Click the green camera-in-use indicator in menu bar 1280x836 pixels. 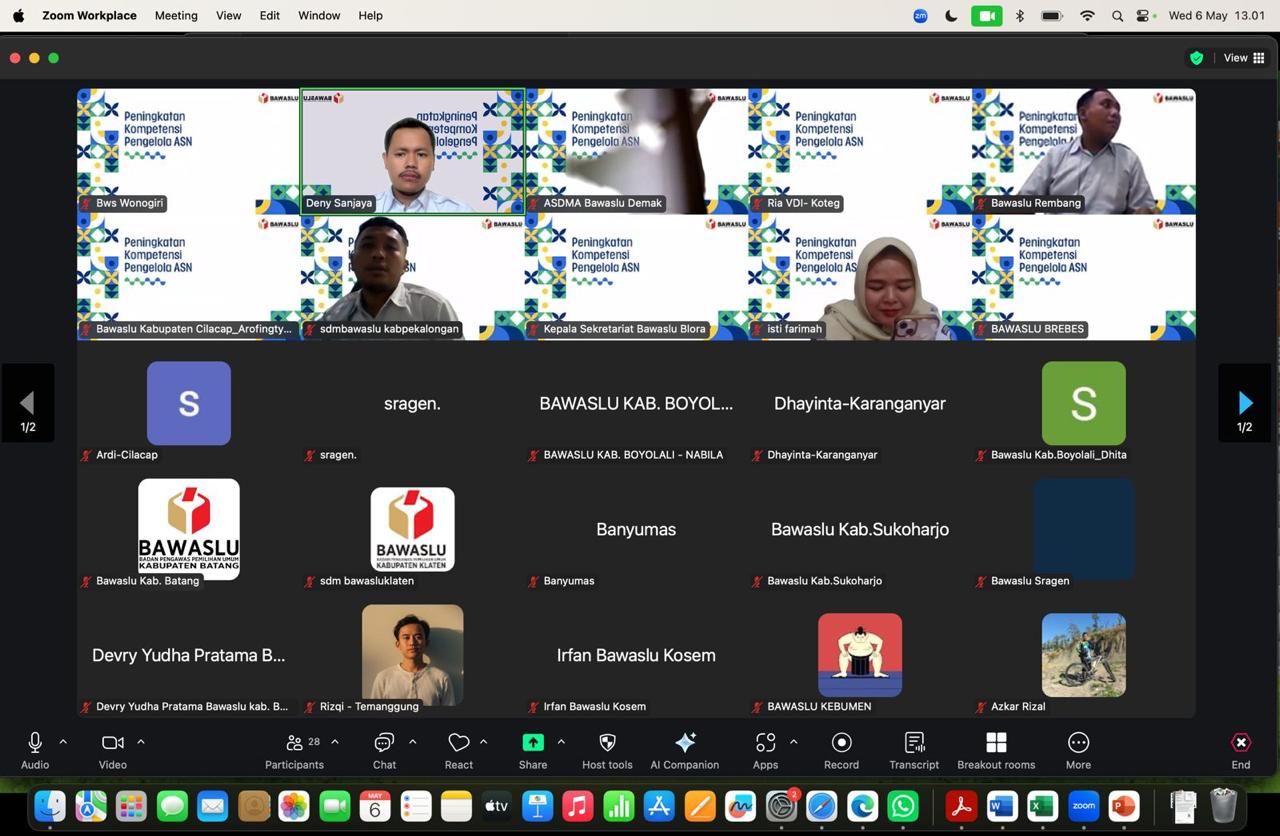[987, 16]
